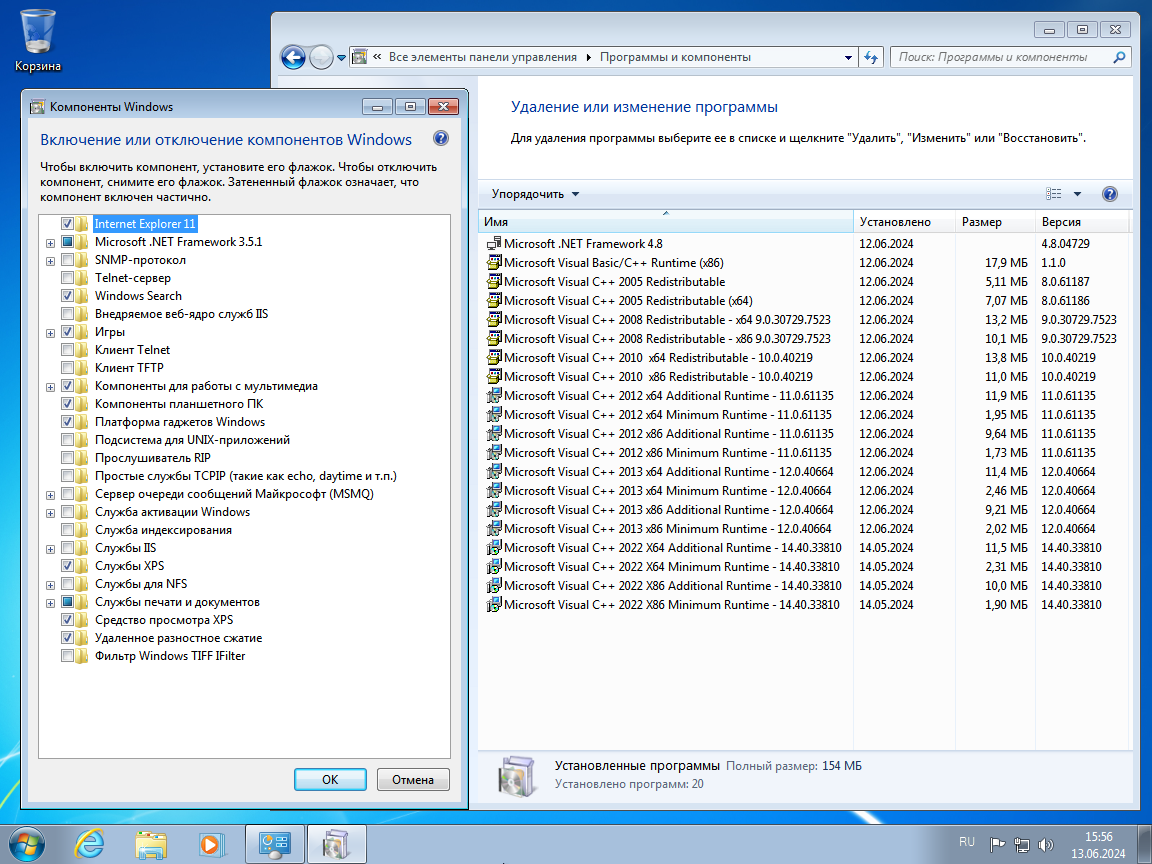Expand Сервер очереди сообщений (MSMQ) node
This screenshot has height=864, width=1152.
click(x=51, y=495)
